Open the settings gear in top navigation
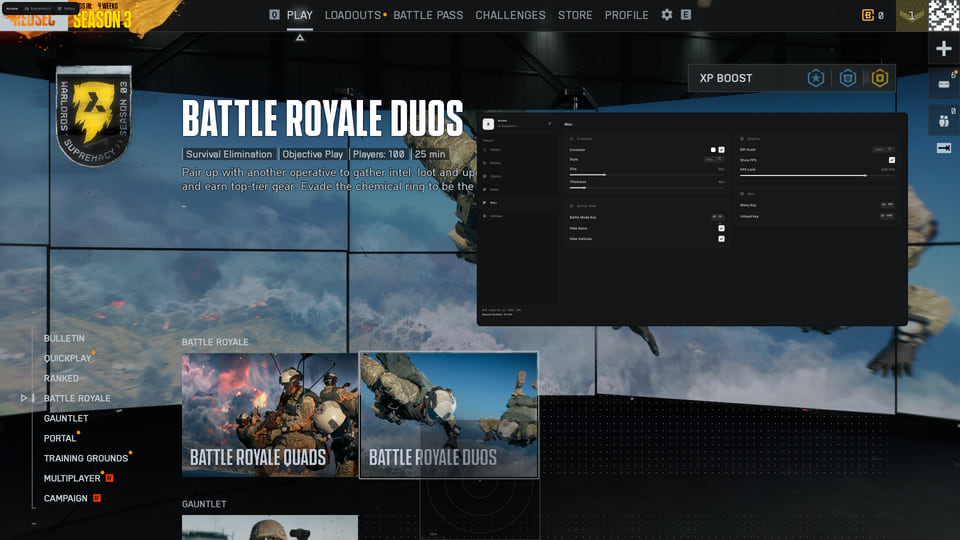Image resolution: width=960 pixels, height=540 pixels. pyautogui.click(x=667, y=15)
